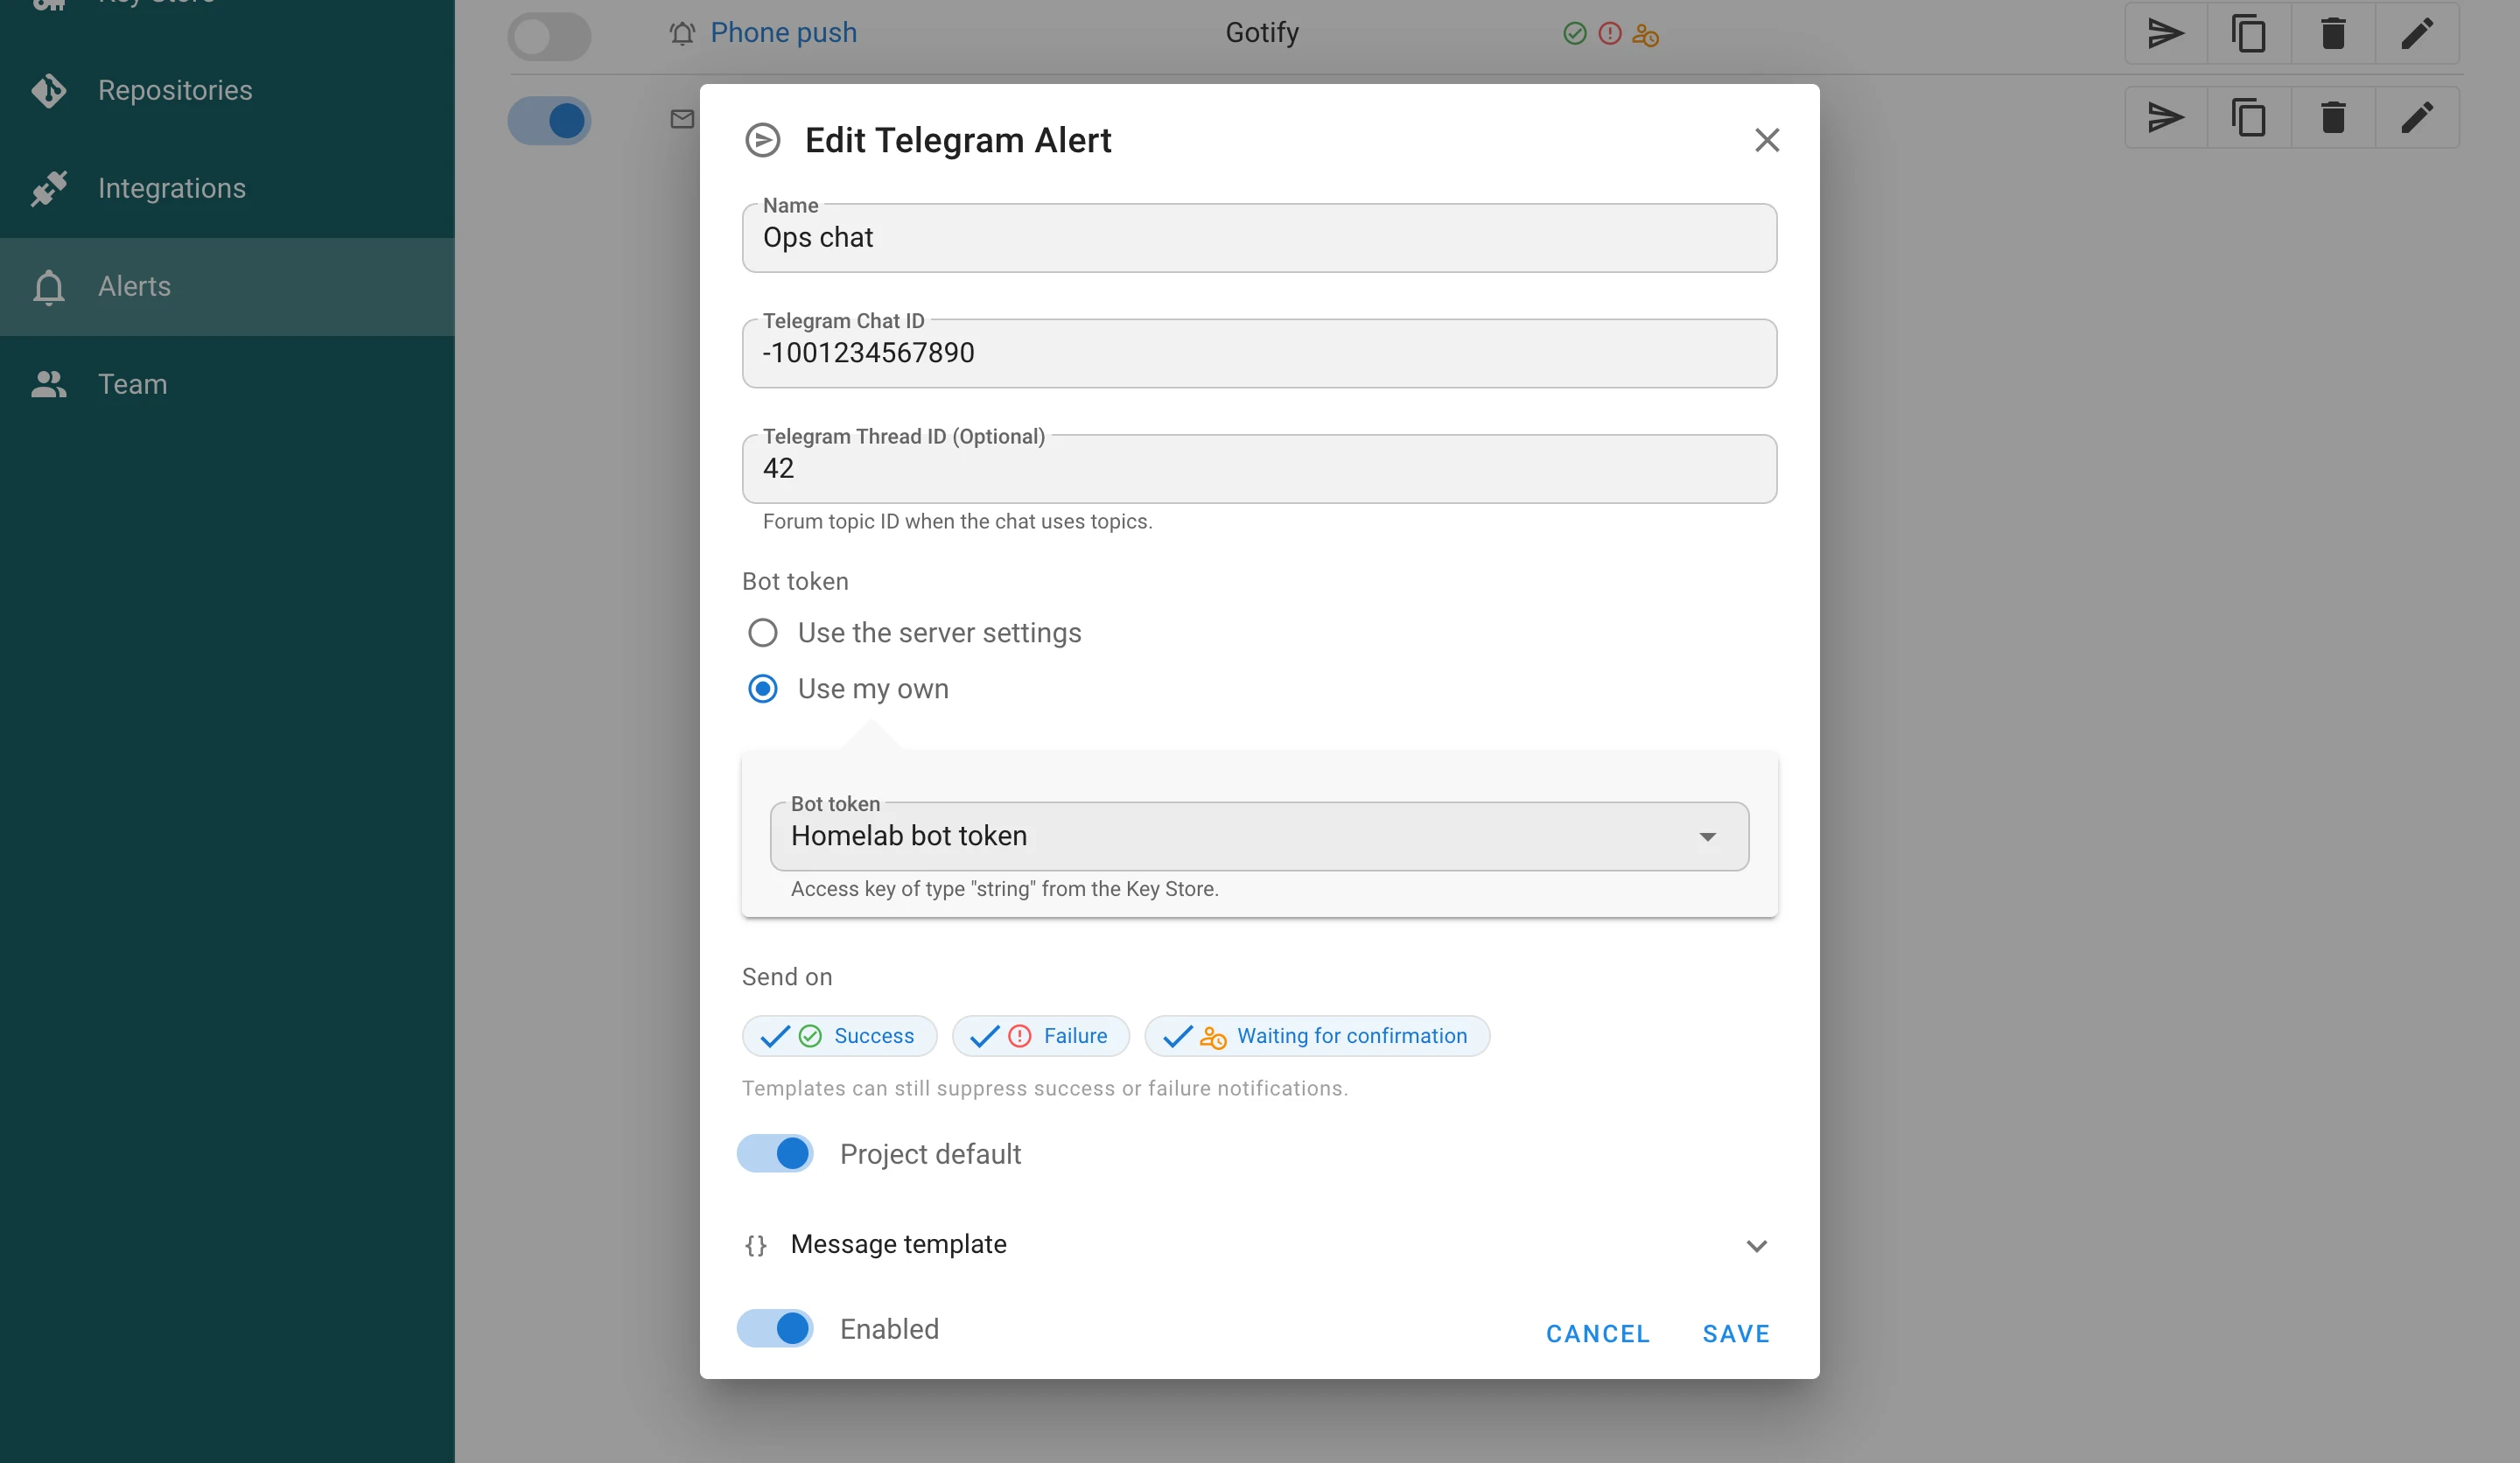Click the Repositories git icon
Image resolution: width=2520 pixels, height=1463 pixels.
coord(48,90)
